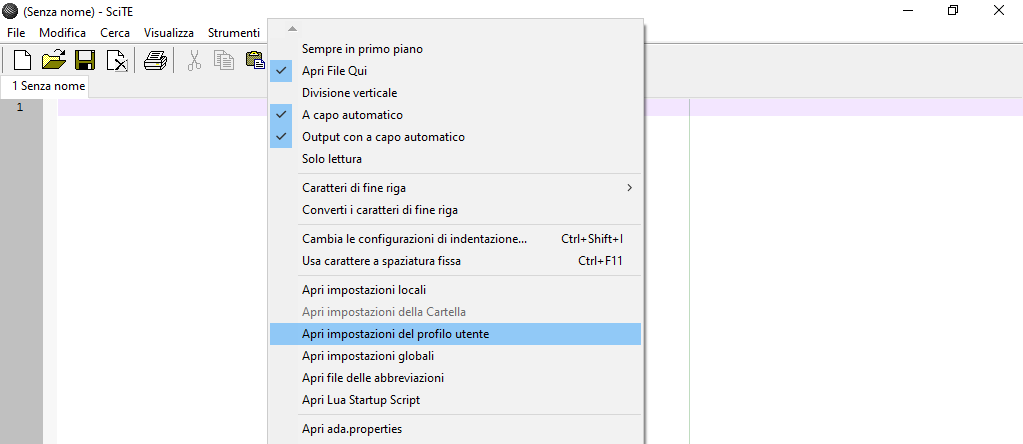Click the Save floppy disk icon
Image resolution: width=1023 pixels, height=444 pixels.
click(x=85, y=61)
